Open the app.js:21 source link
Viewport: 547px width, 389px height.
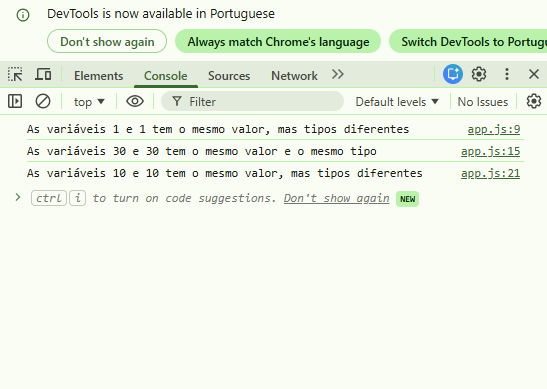click(x=490, y=173)
